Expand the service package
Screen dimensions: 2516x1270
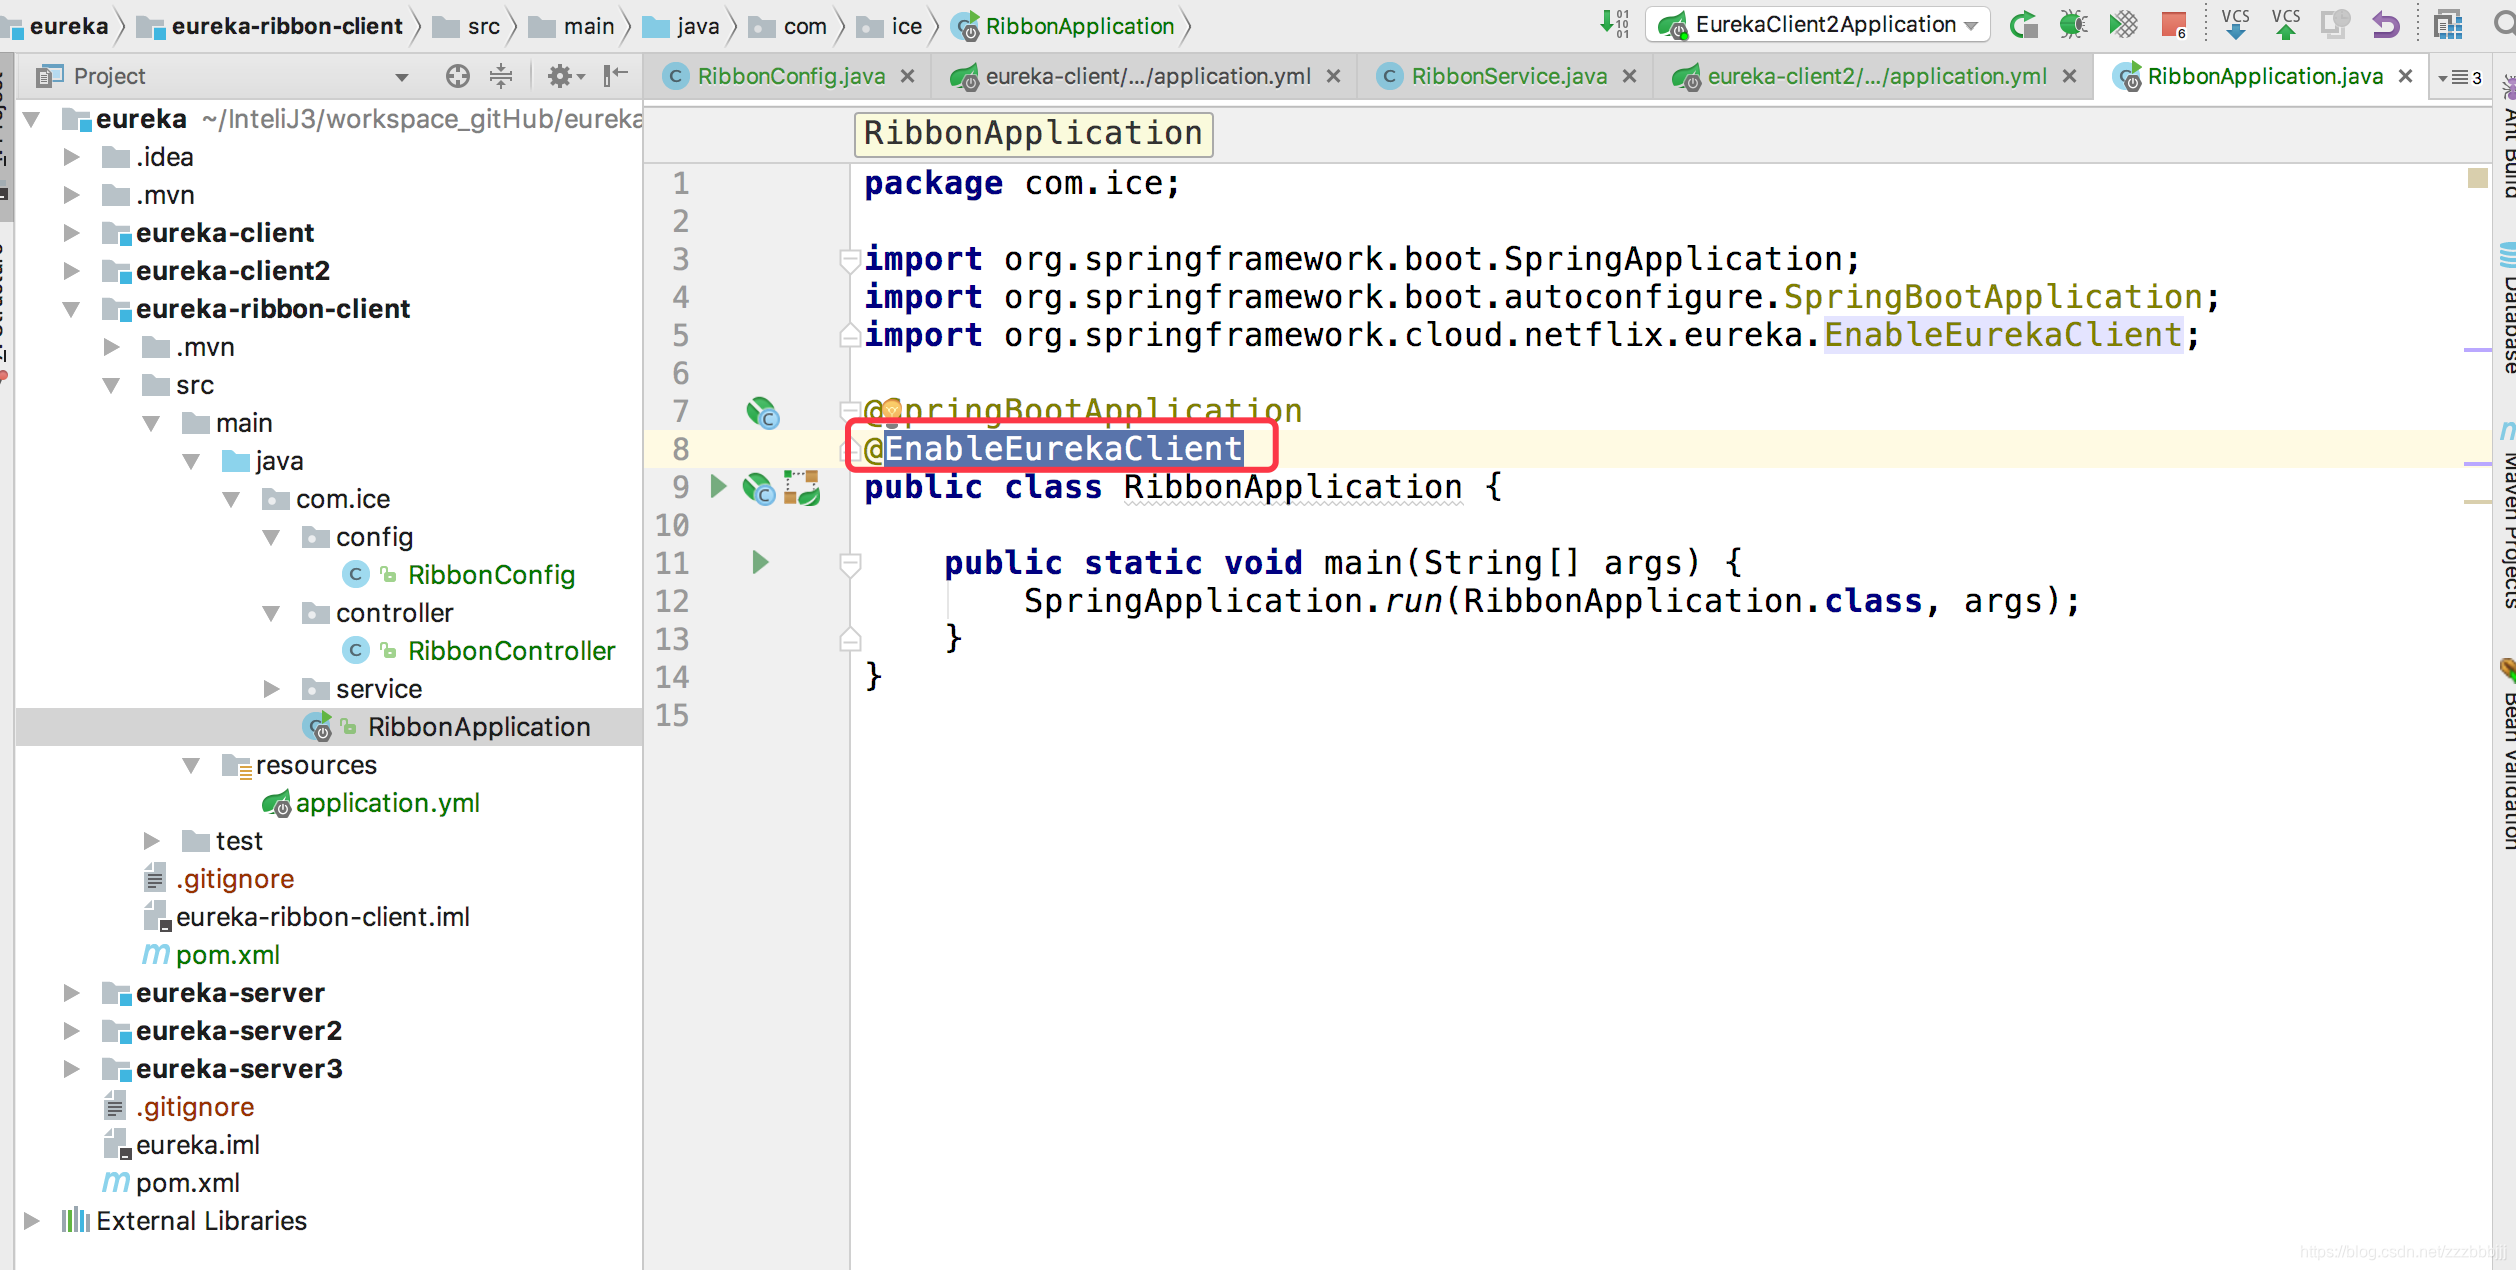coord(271,689)
